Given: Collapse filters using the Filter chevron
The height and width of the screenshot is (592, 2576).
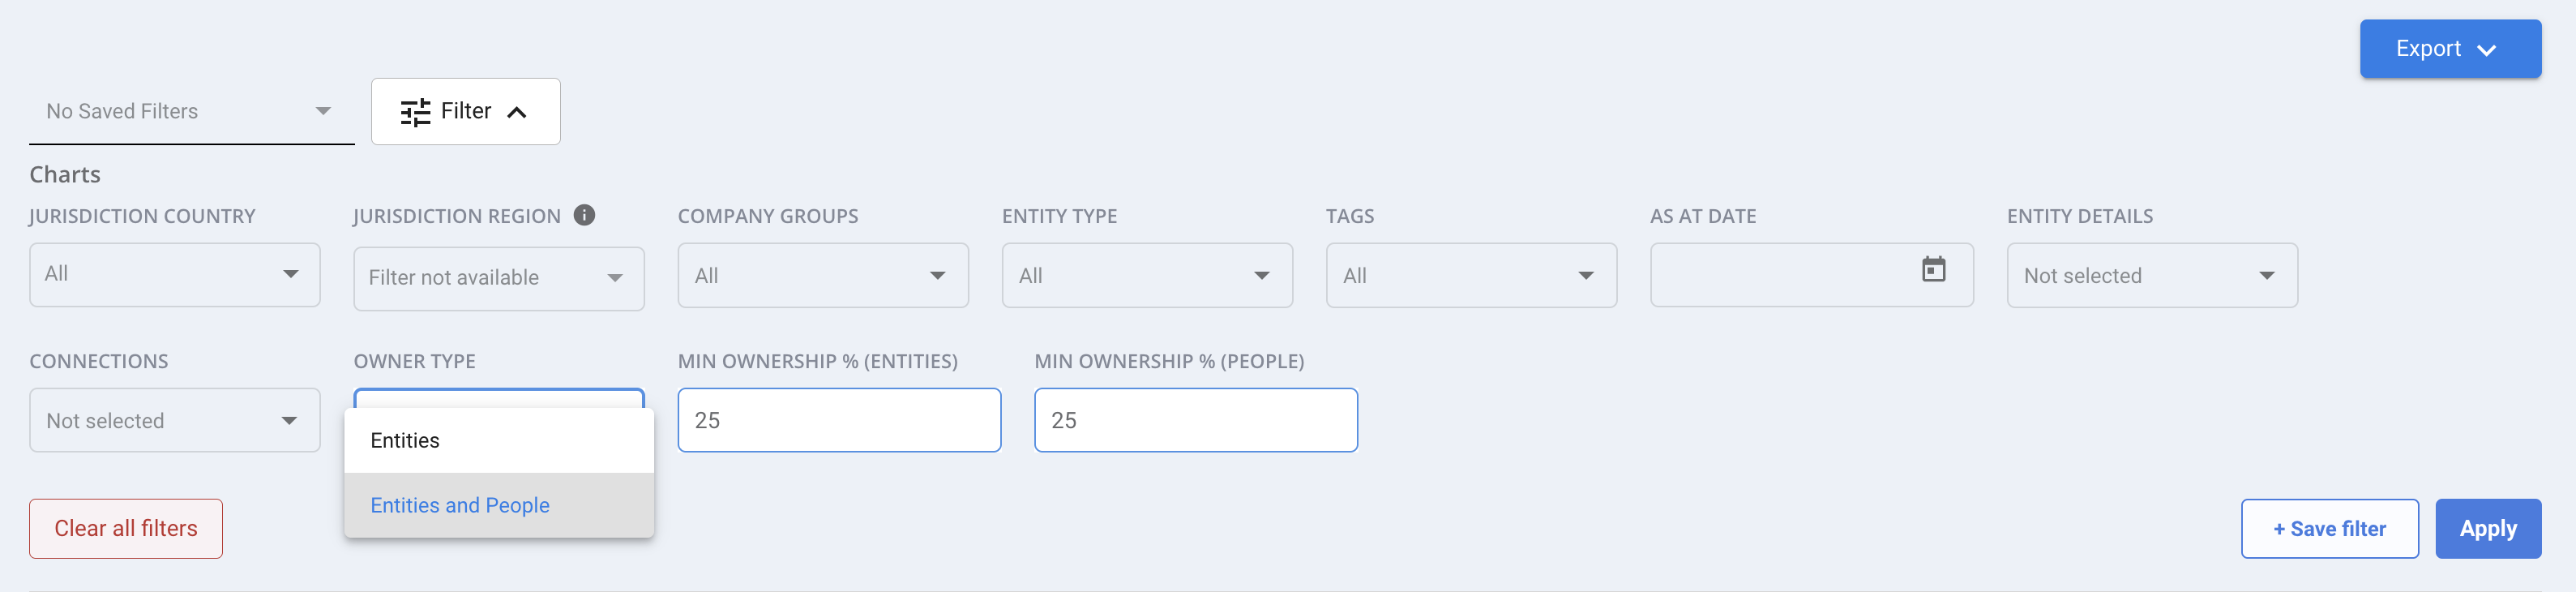Looking at the screenshot, I should point(517,112).
